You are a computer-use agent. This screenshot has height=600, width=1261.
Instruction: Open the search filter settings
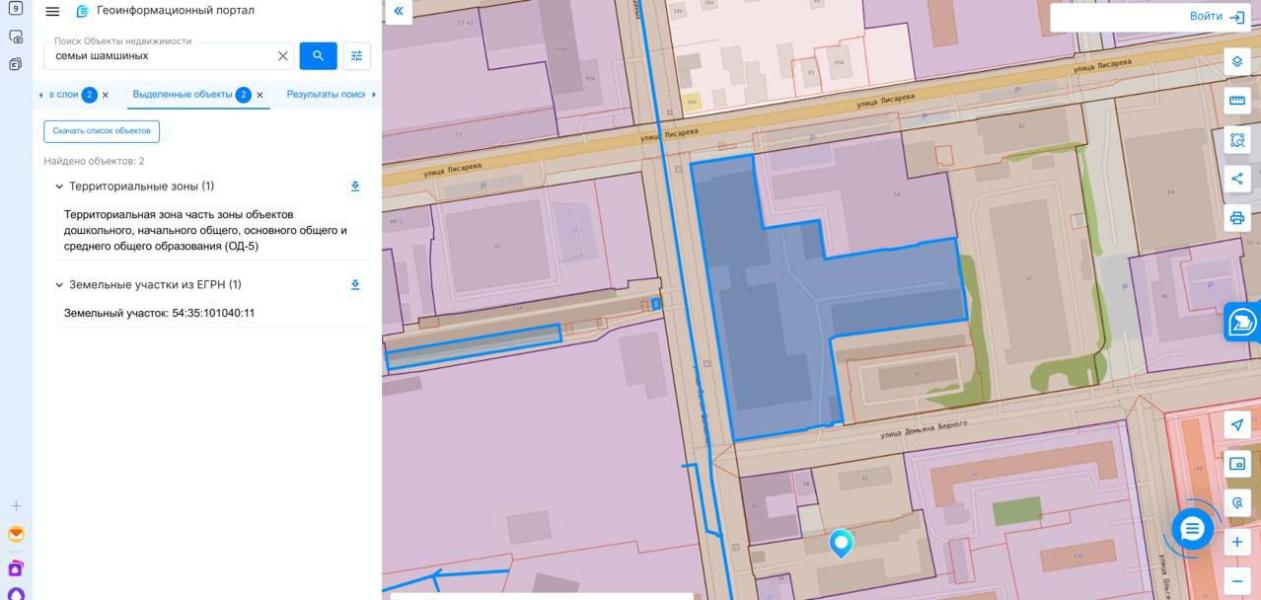pyautogui.click(x=356, y=56)
